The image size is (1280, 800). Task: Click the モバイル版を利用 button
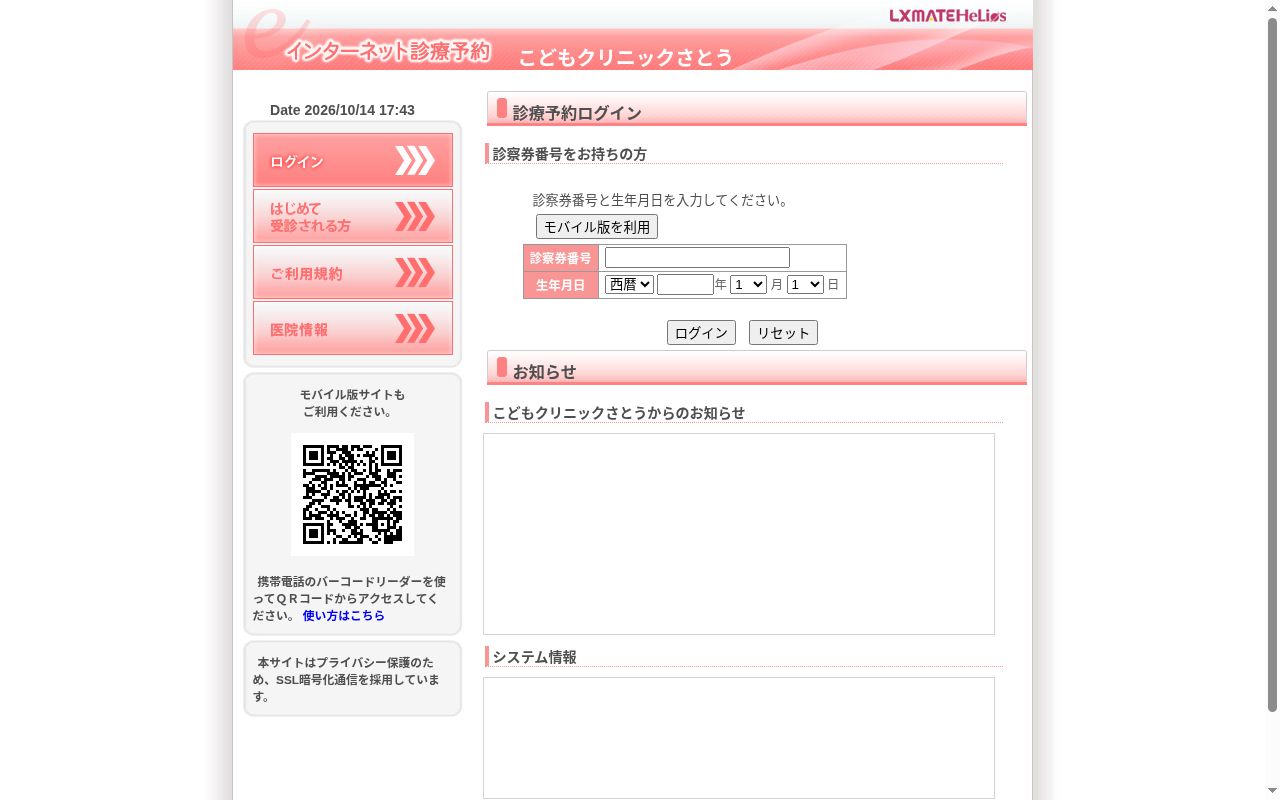click(x=597, y=227)
